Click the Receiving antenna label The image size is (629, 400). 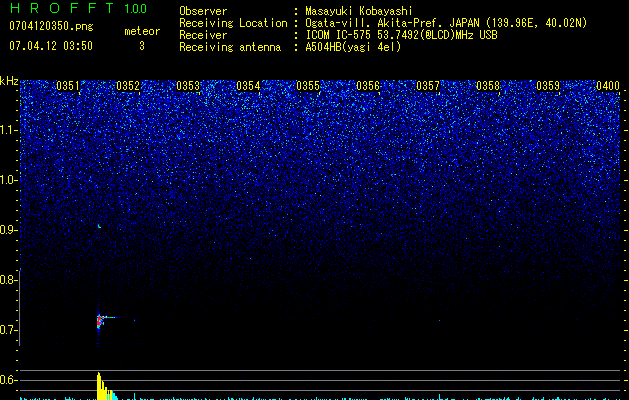click(230, 47)
